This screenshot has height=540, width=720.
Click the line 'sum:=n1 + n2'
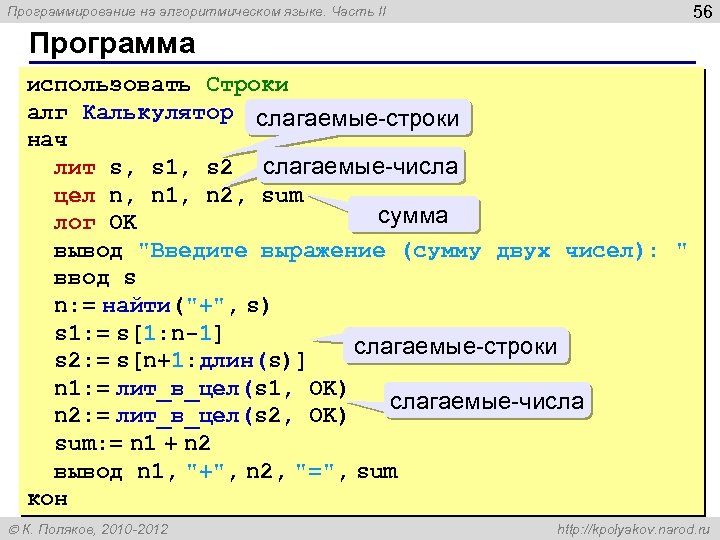pyautogui.click(x=132, y=444)
